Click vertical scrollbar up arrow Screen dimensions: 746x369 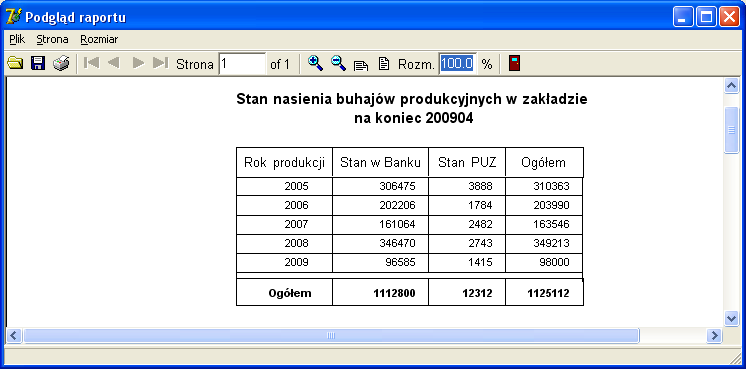click(731, 86)
